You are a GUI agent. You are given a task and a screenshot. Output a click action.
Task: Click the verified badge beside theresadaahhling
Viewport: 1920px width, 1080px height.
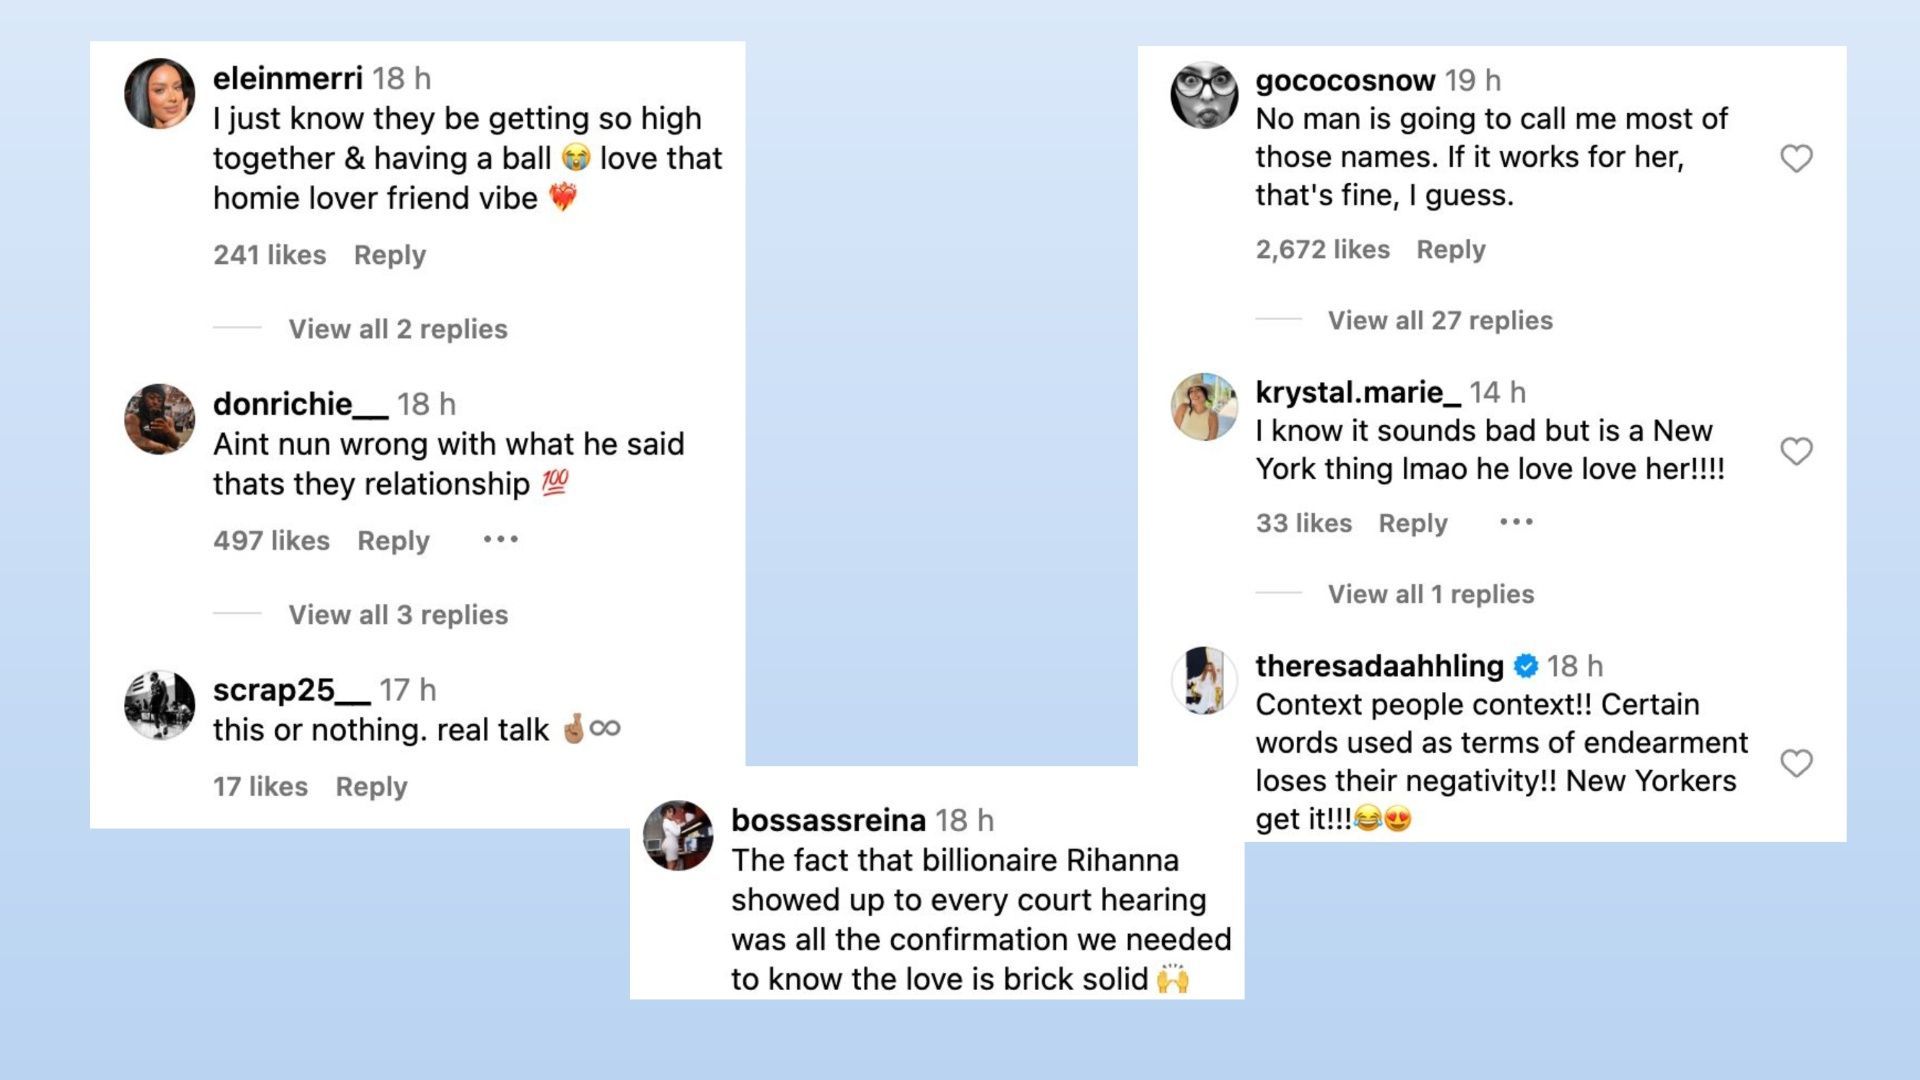click(x=1526, y=666)
